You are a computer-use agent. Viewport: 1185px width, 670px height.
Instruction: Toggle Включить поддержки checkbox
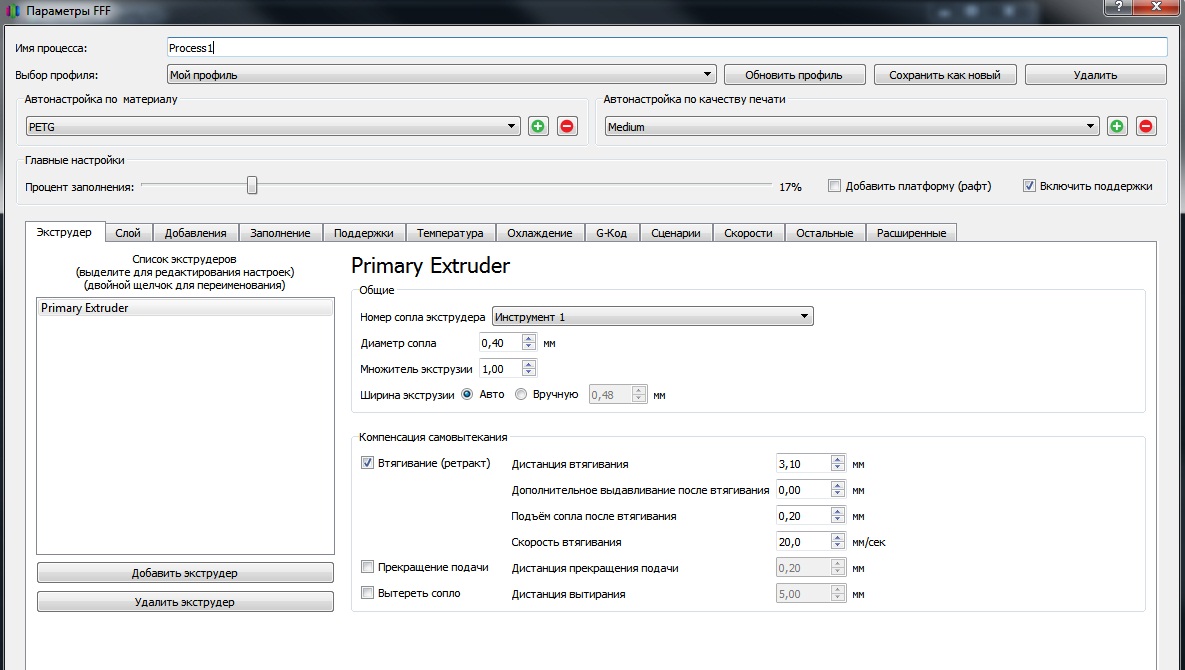[1029, 186]
